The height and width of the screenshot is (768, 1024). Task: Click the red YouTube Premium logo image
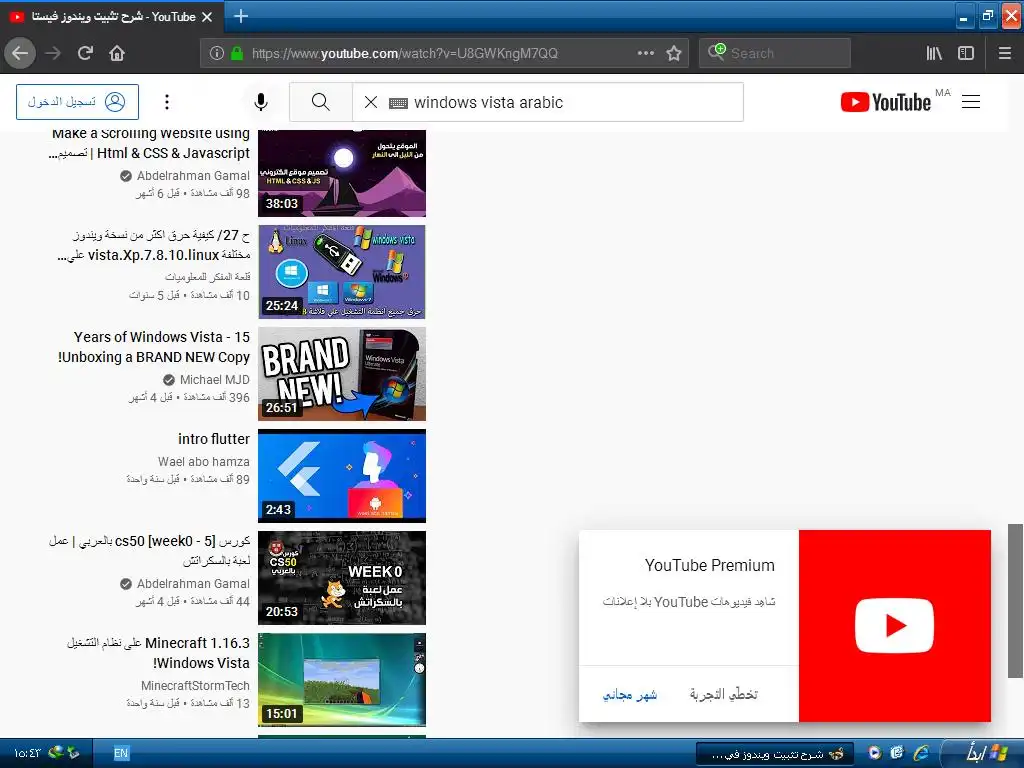895,626
